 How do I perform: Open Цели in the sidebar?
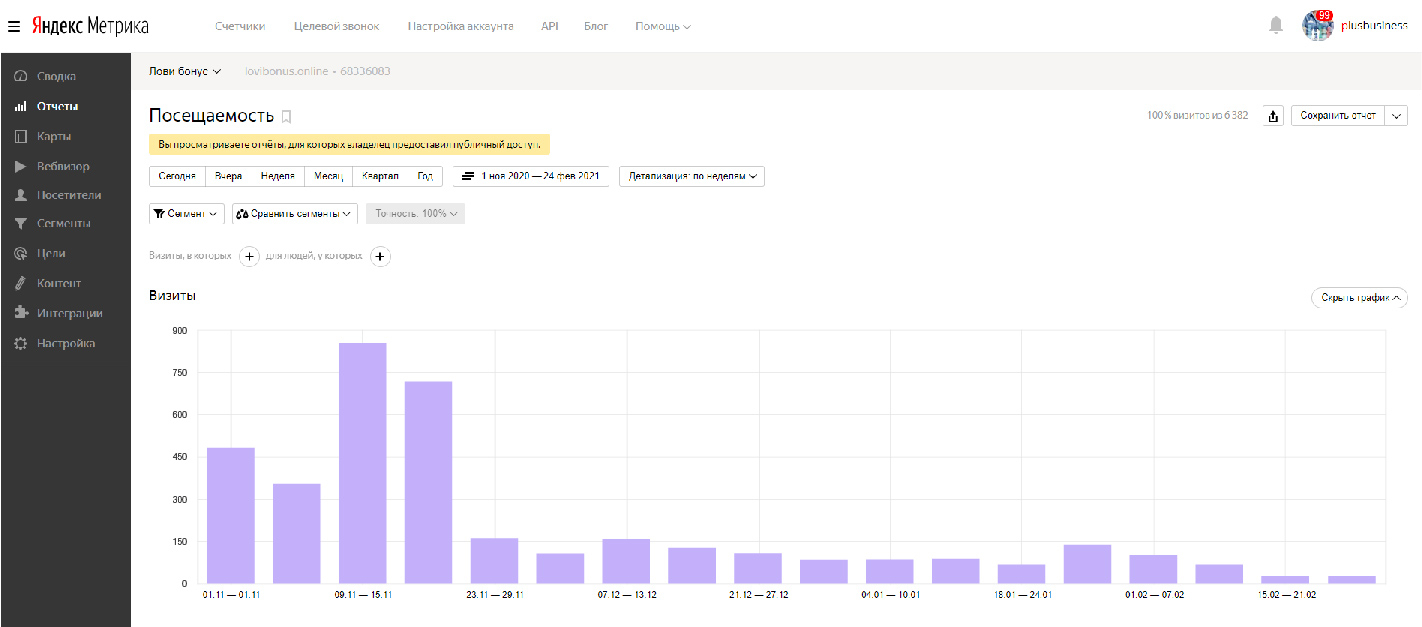(51, 254)
